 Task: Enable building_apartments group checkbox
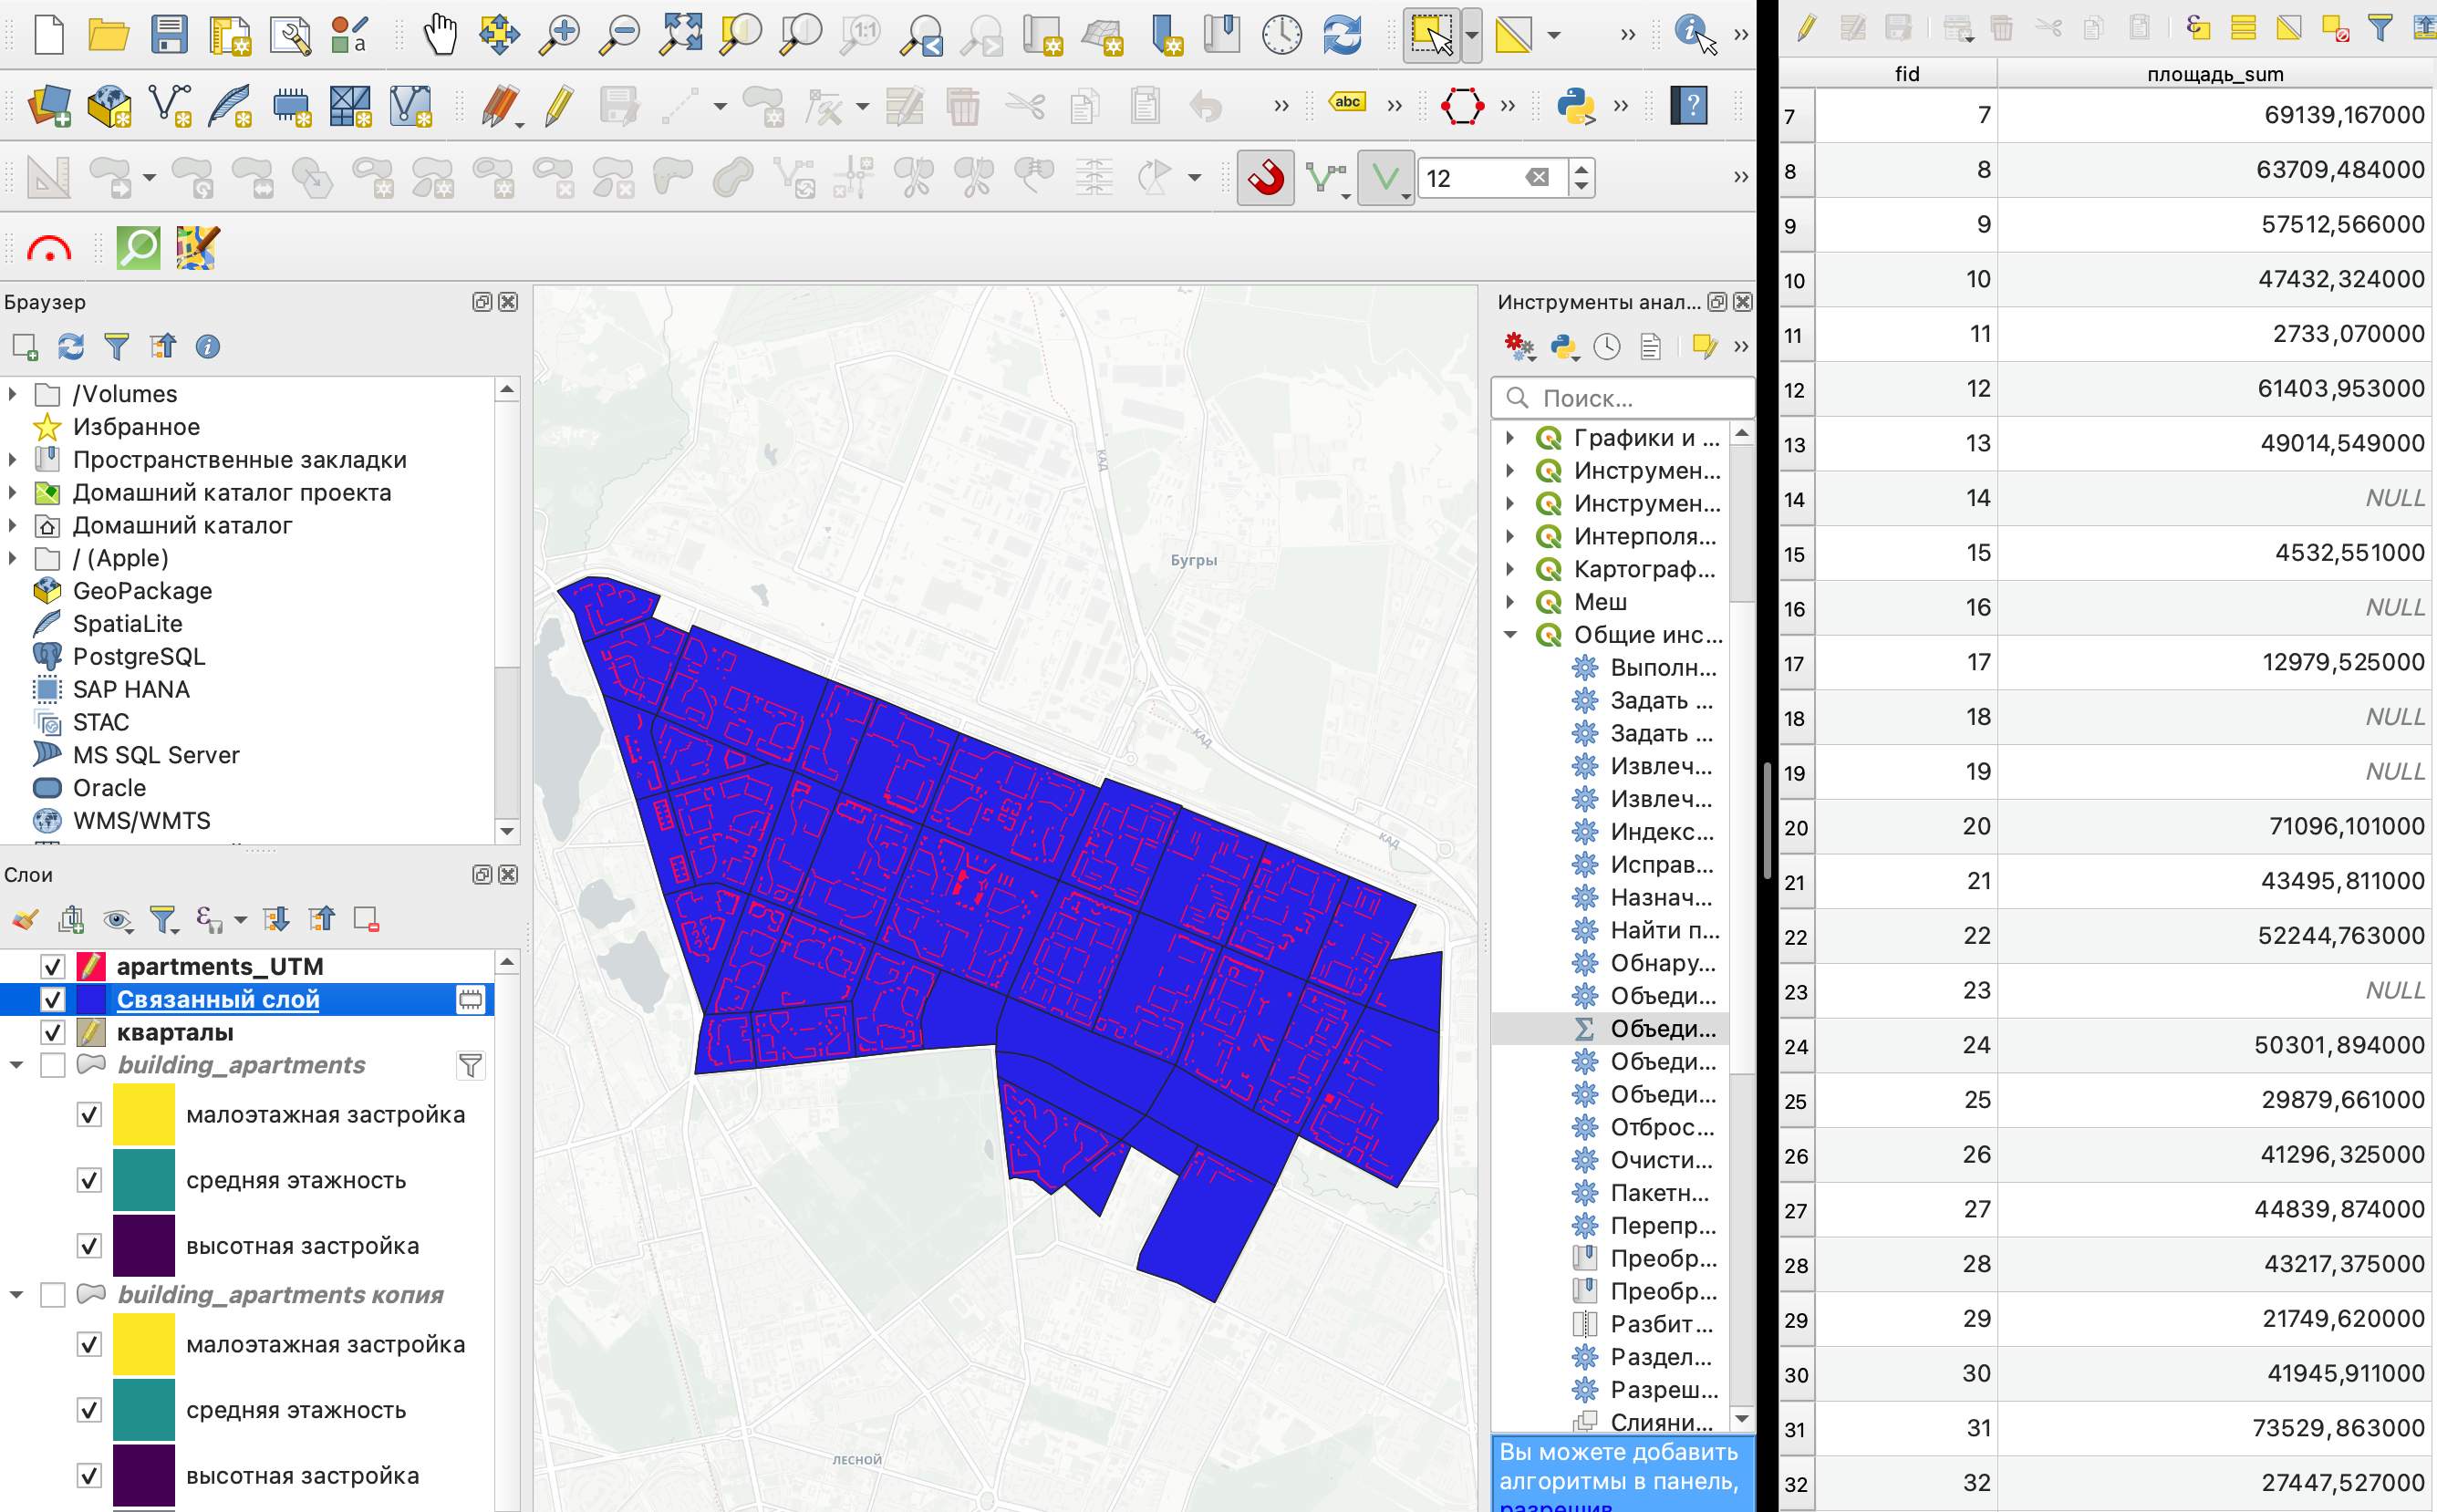click(53, 1065)
